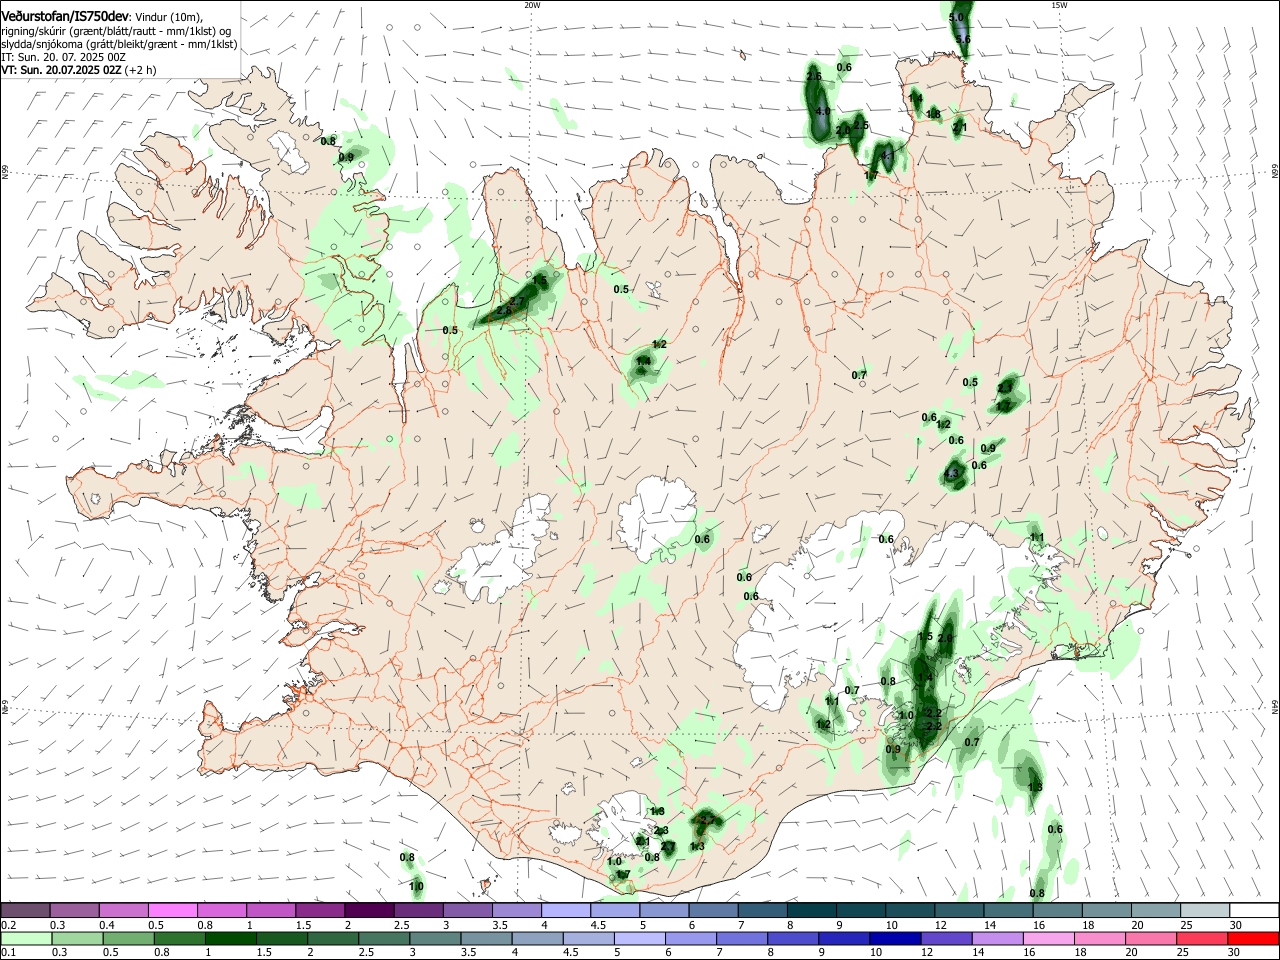Choose the darkest purple swatch between 2 and 2.5

pyautogui.click(x=369, y=910)
